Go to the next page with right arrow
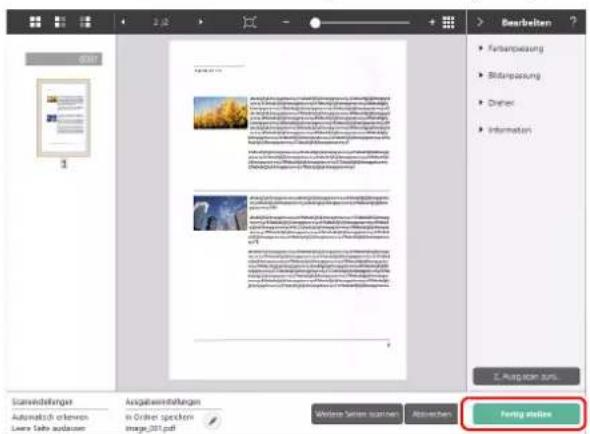The height and width of the screenshot is (434, 590). [201, 22]
